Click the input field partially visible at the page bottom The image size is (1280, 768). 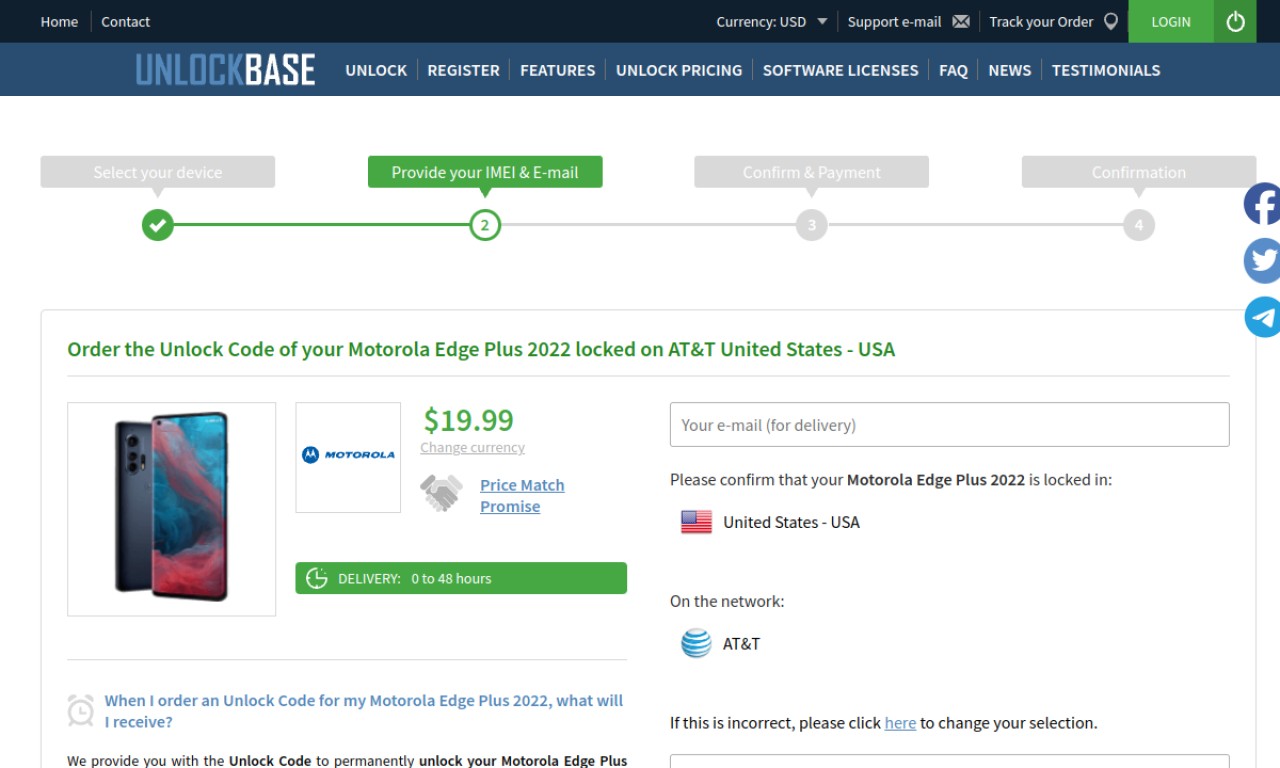949,761
